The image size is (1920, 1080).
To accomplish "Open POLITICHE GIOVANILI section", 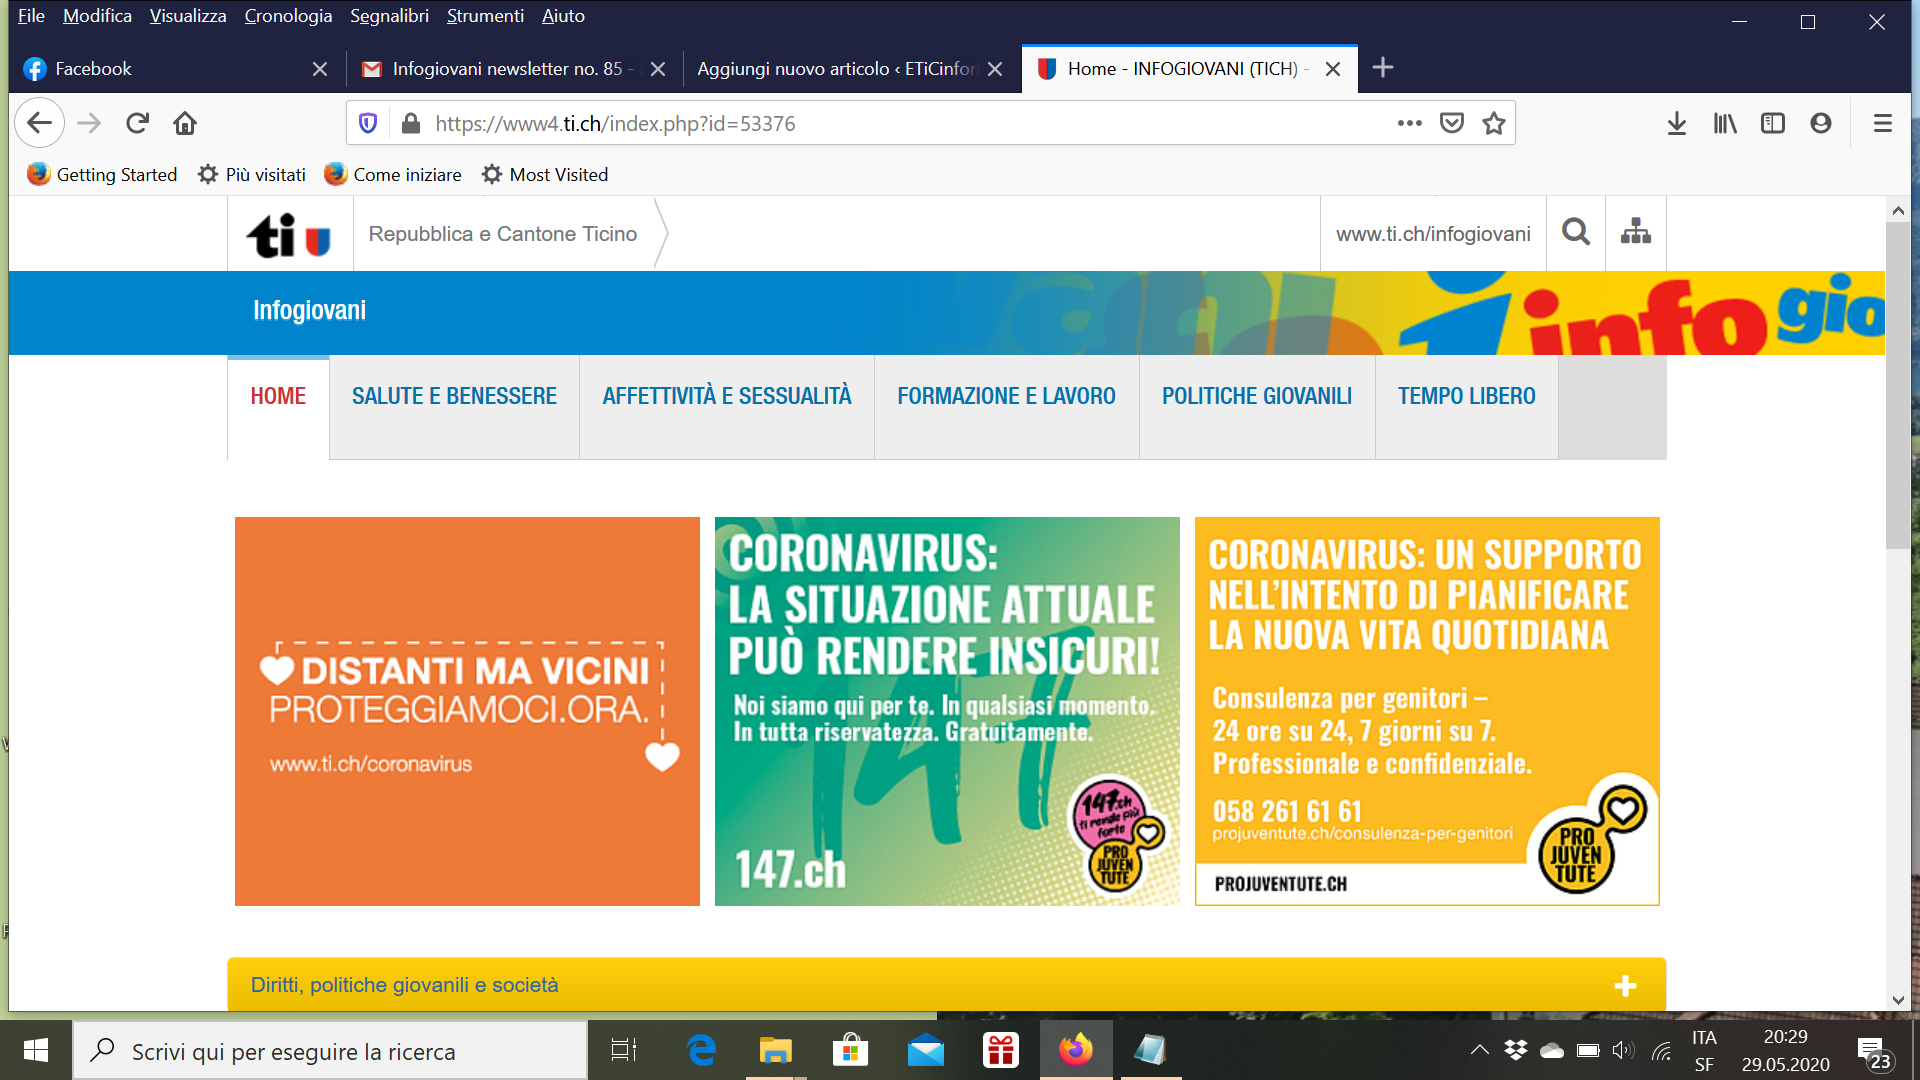I will point(1257,397).
